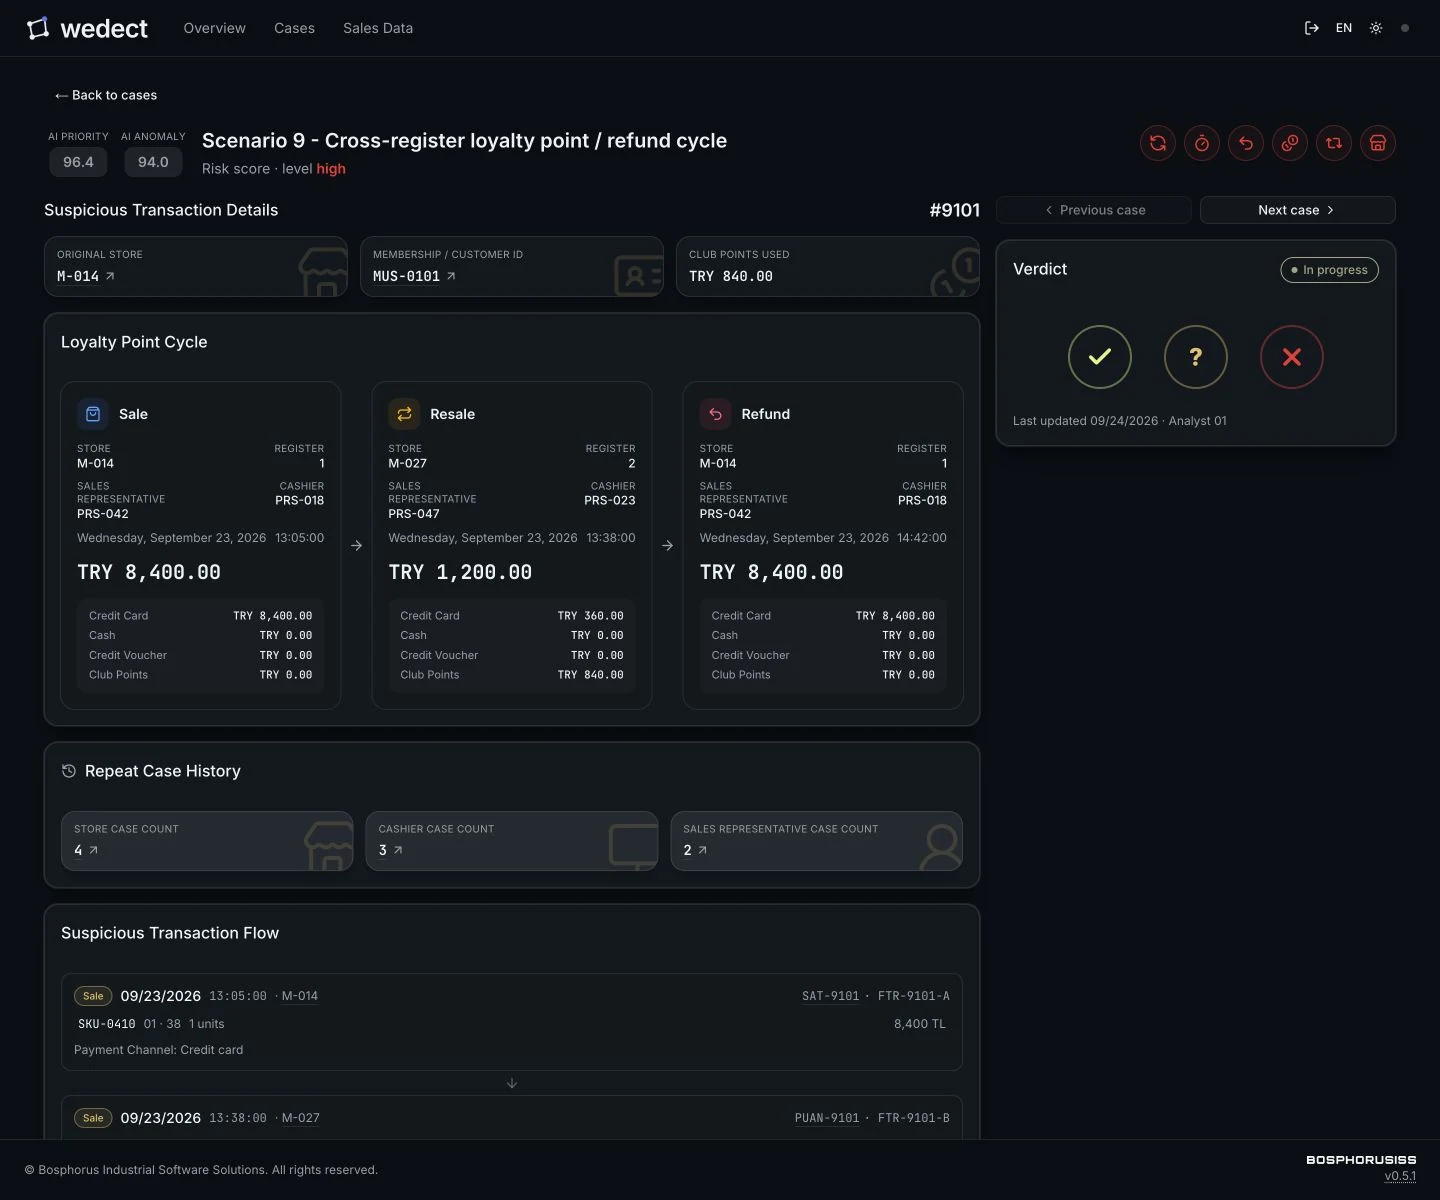Mark verdict as uncertain question mark

point(1196,357)
